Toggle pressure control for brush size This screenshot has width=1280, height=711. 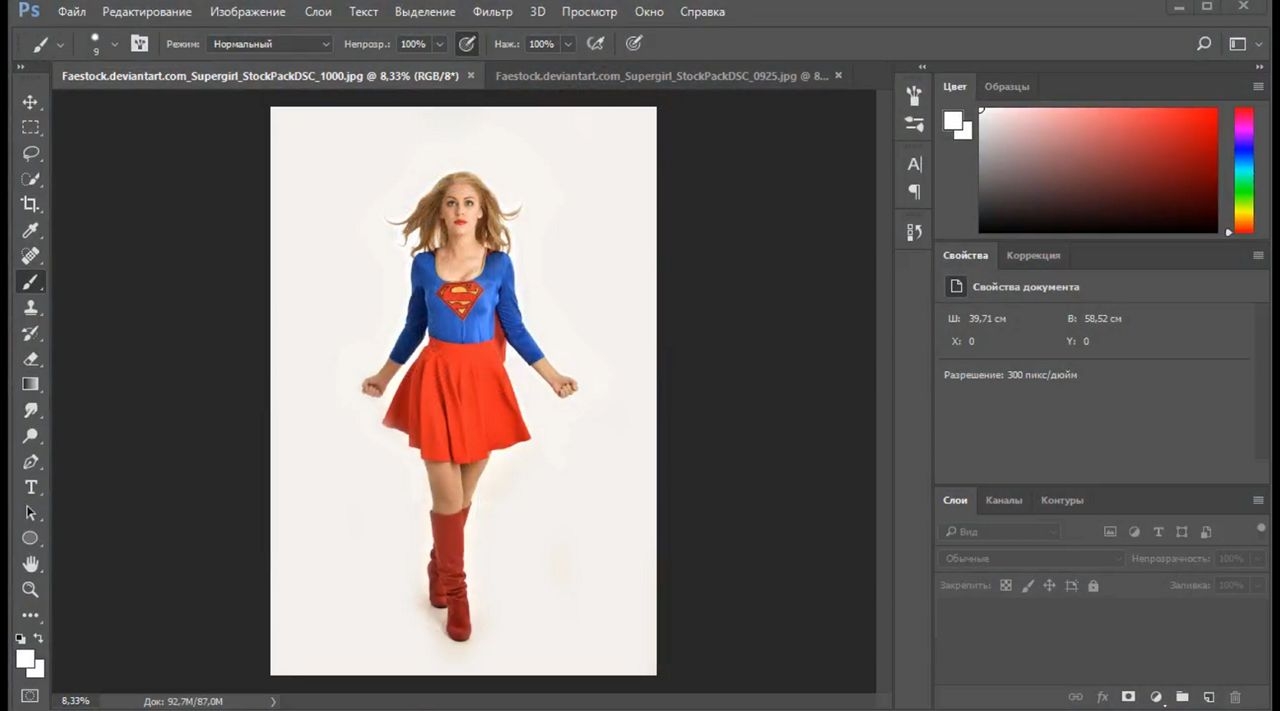(634, 44)
